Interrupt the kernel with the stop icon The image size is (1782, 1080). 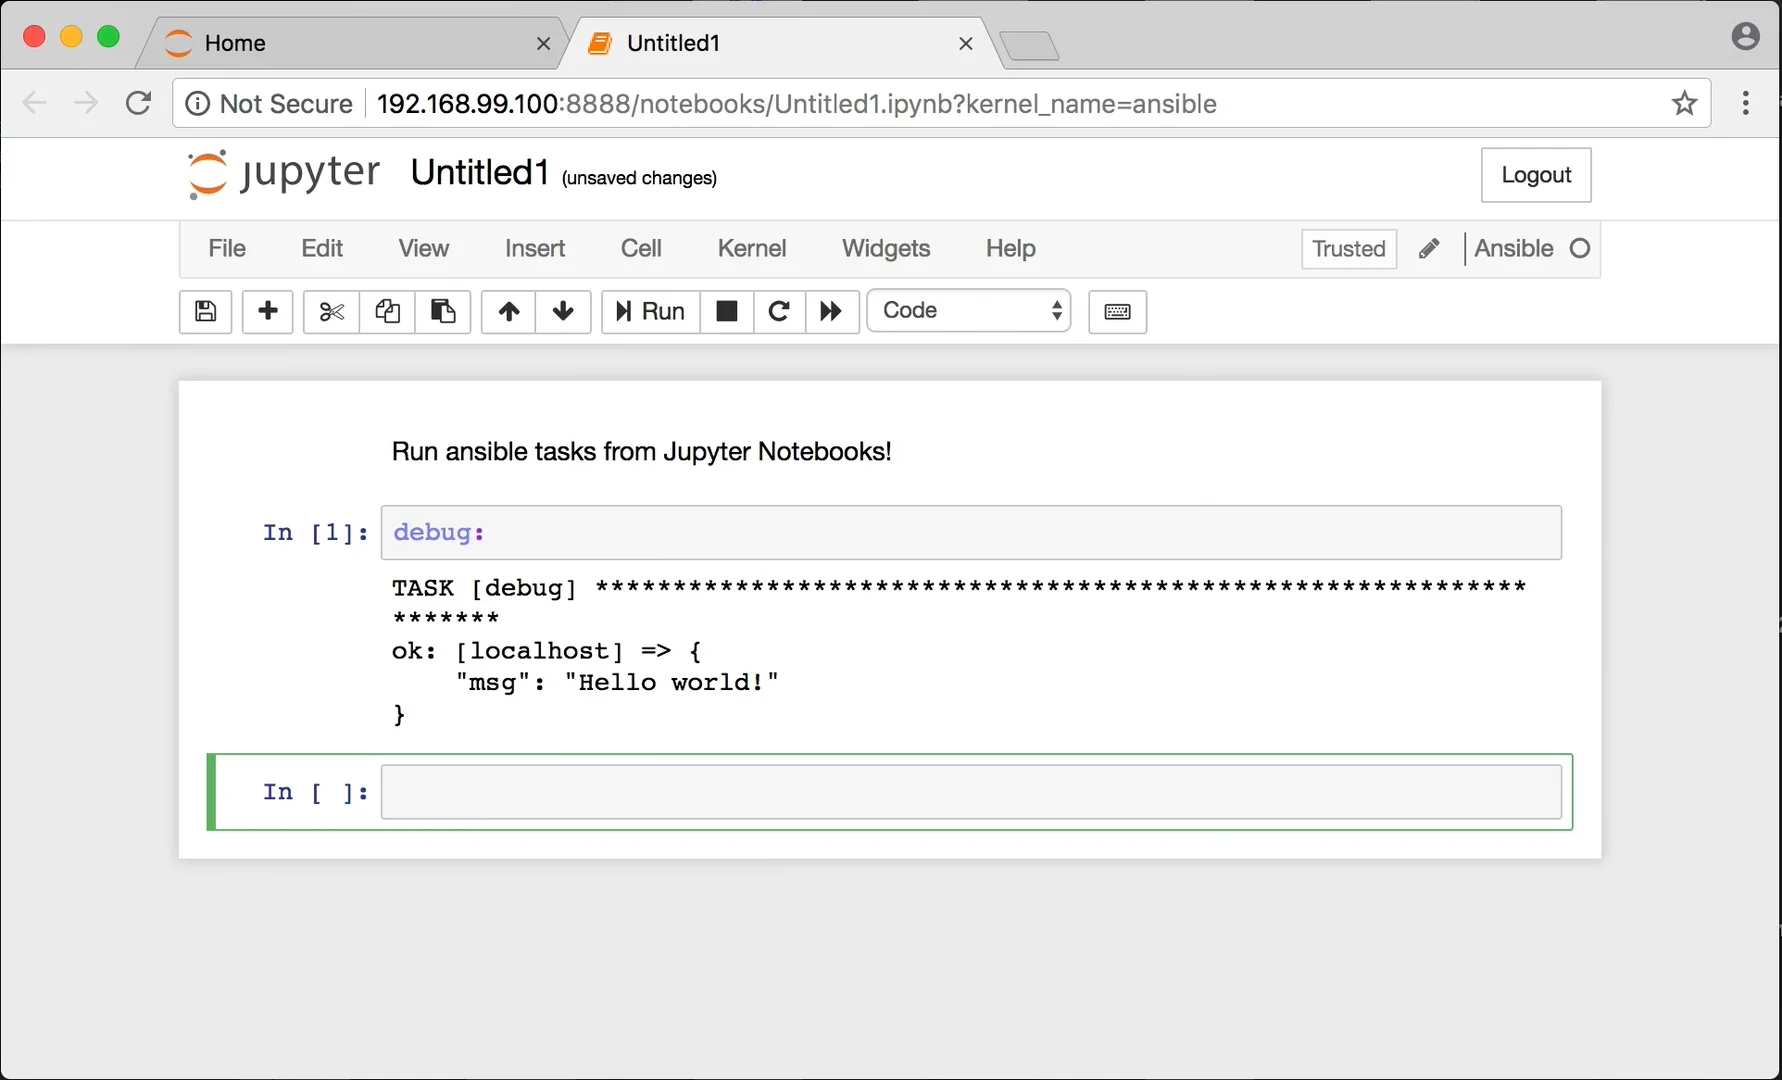coord(727,311)
